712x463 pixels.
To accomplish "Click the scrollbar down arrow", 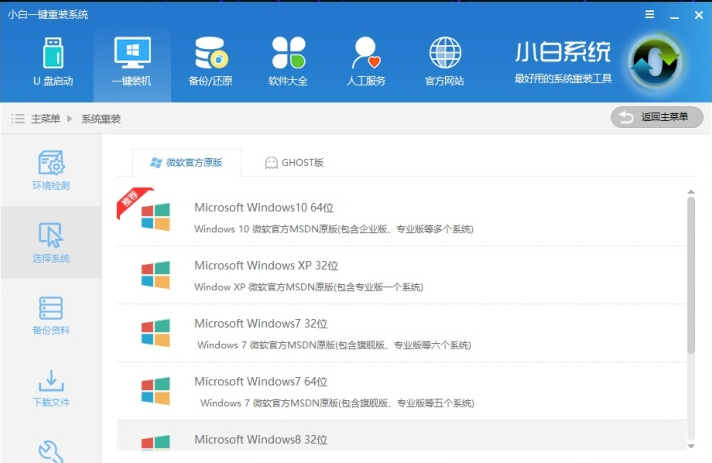I will pos(691,446).
